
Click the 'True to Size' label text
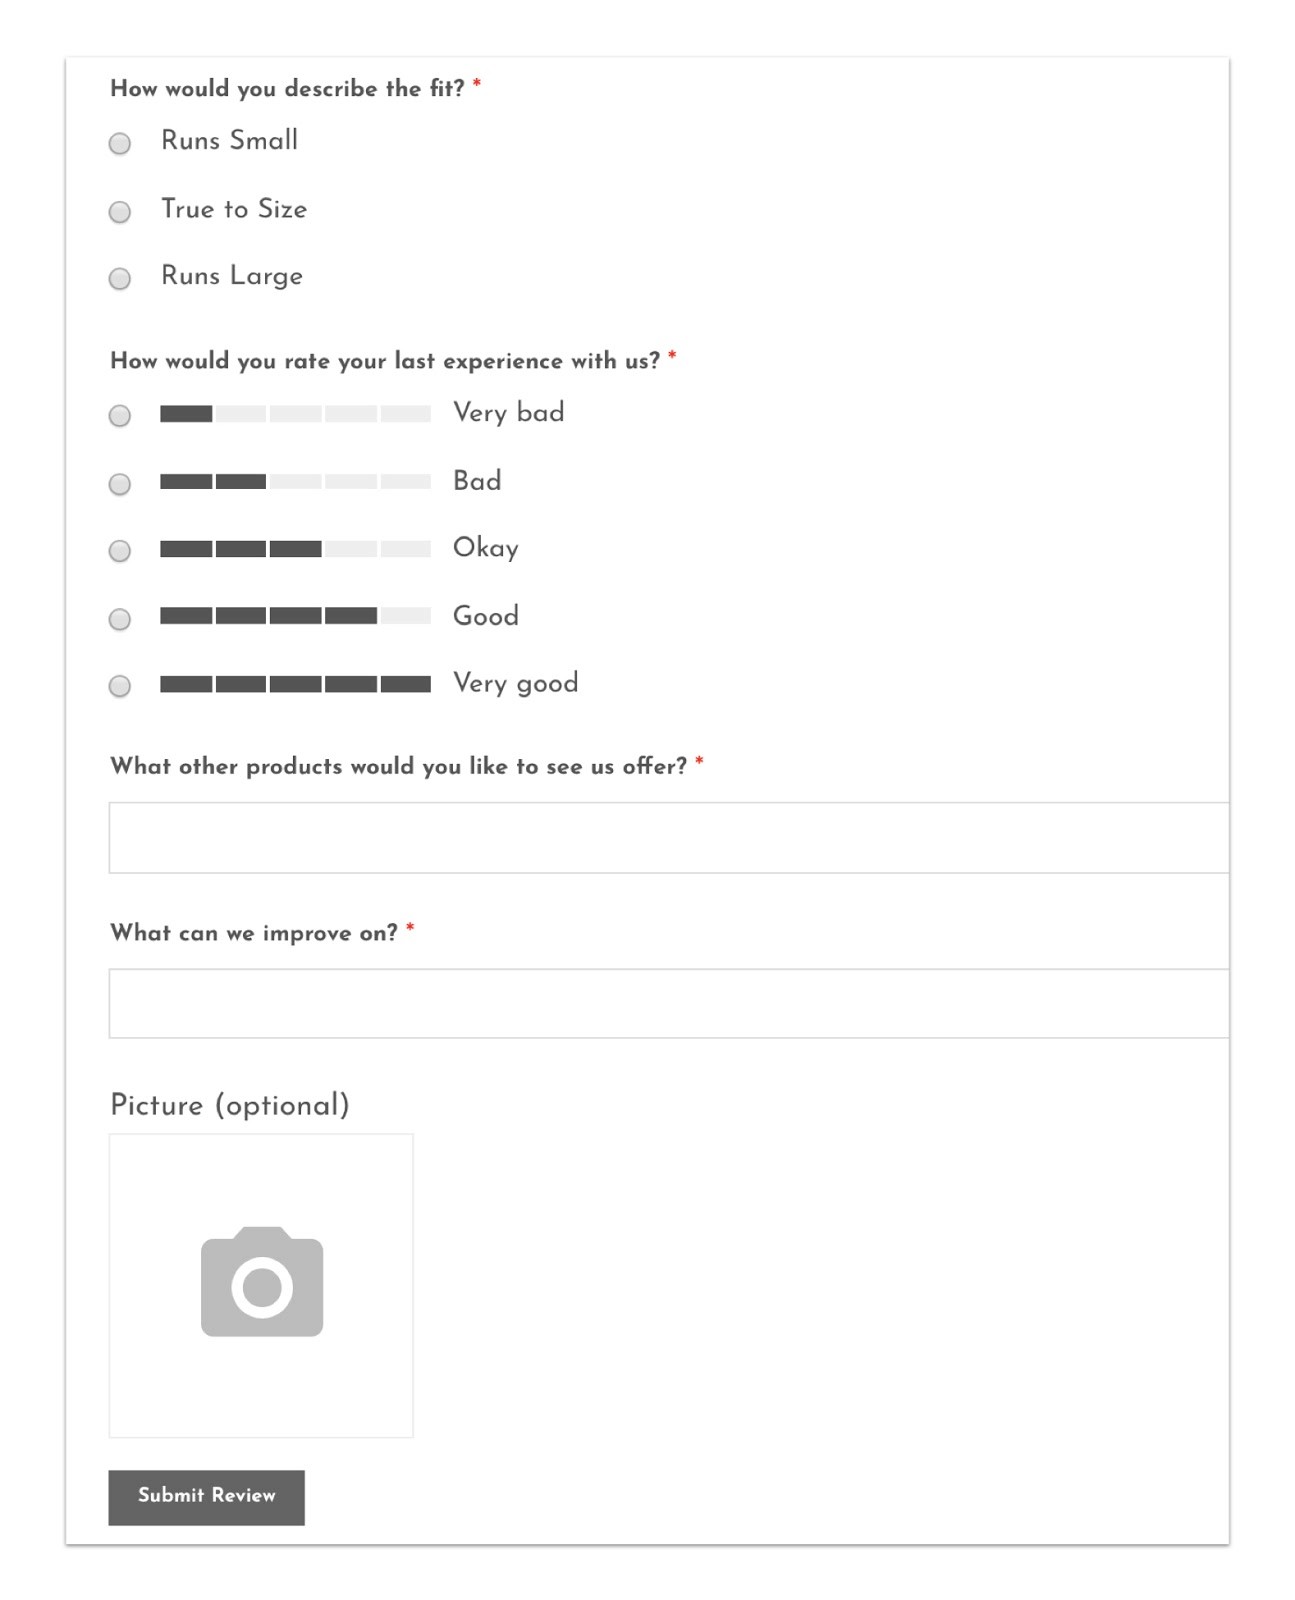[x=234, y=209]
